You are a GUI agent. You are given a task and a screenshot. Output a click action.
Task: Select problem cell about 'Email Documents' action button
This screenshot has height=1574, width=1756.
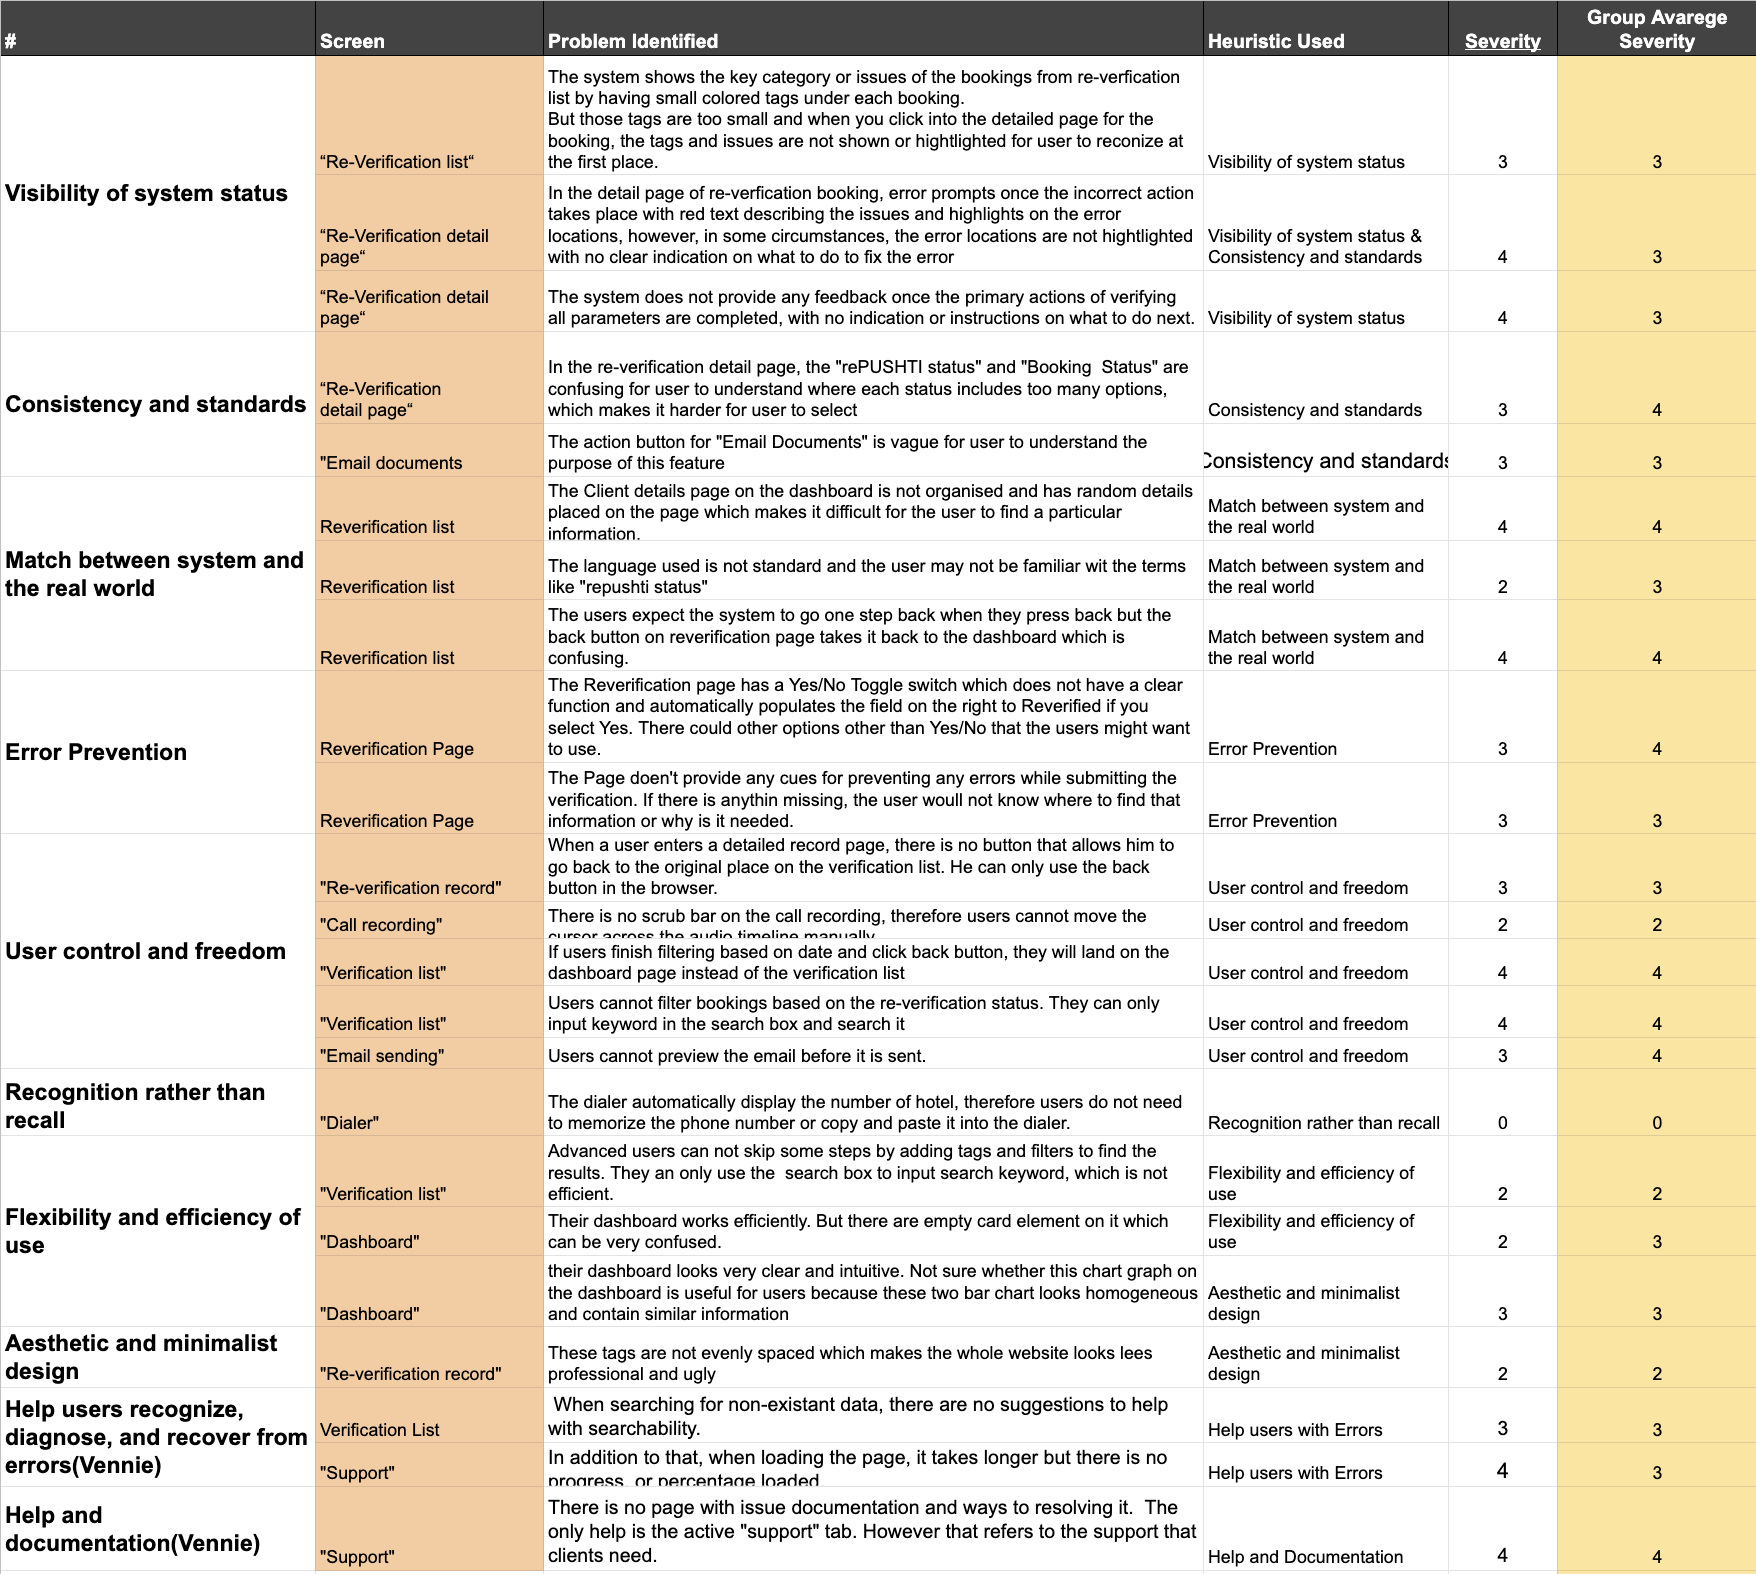(873, 450)
